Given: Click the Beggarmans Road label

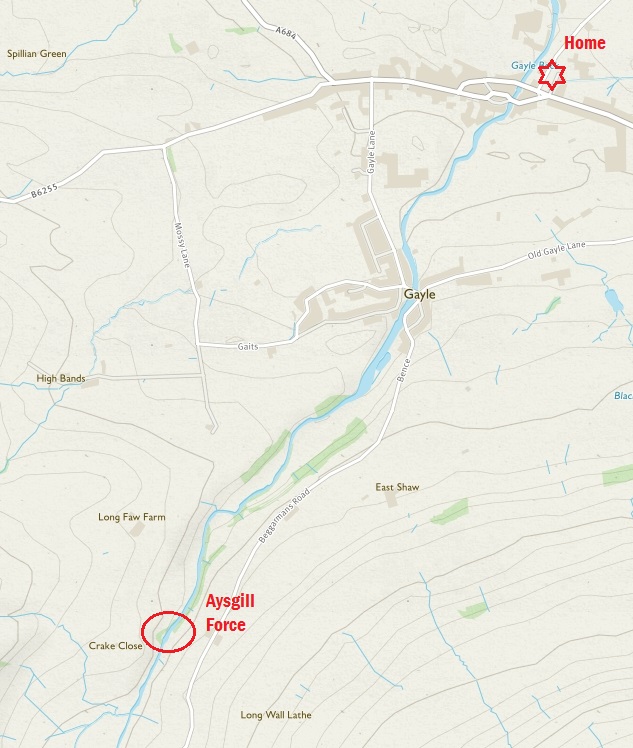Looking at the screenshot, I should tap(284, 515).
